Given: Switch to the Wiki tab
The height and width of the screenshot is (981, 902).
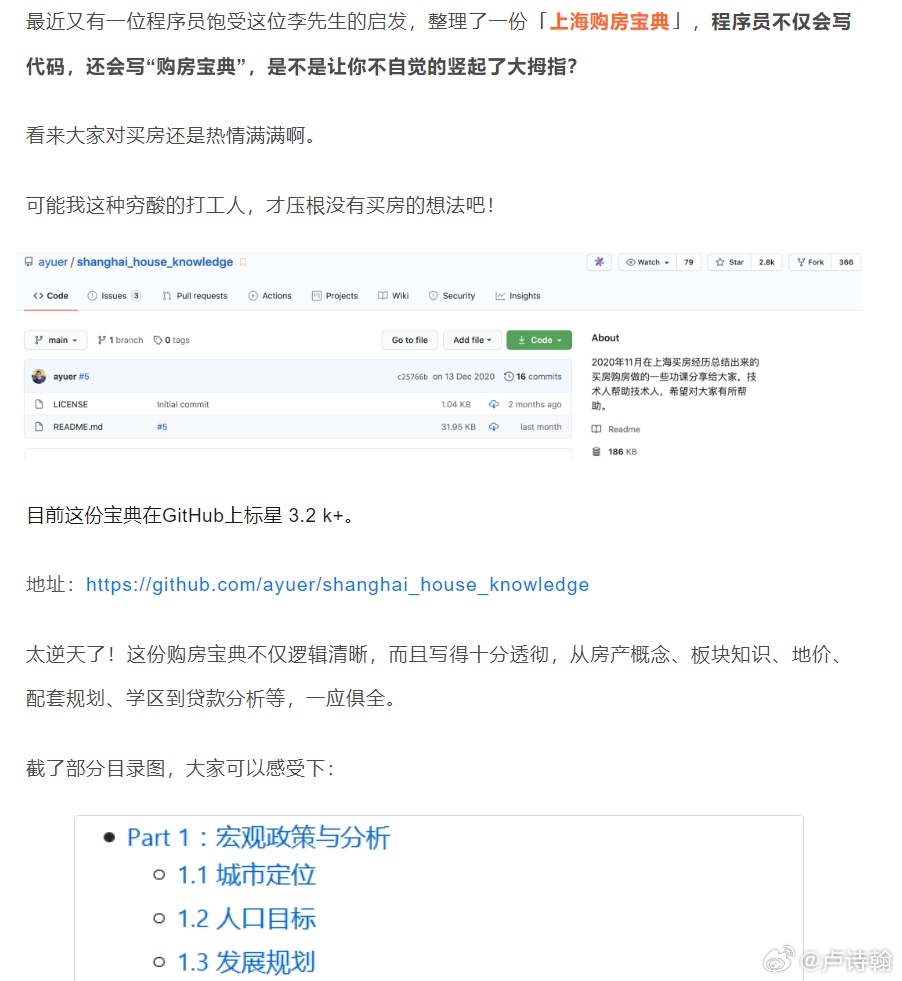Looking at the screenshot, I should coord(393,296).
